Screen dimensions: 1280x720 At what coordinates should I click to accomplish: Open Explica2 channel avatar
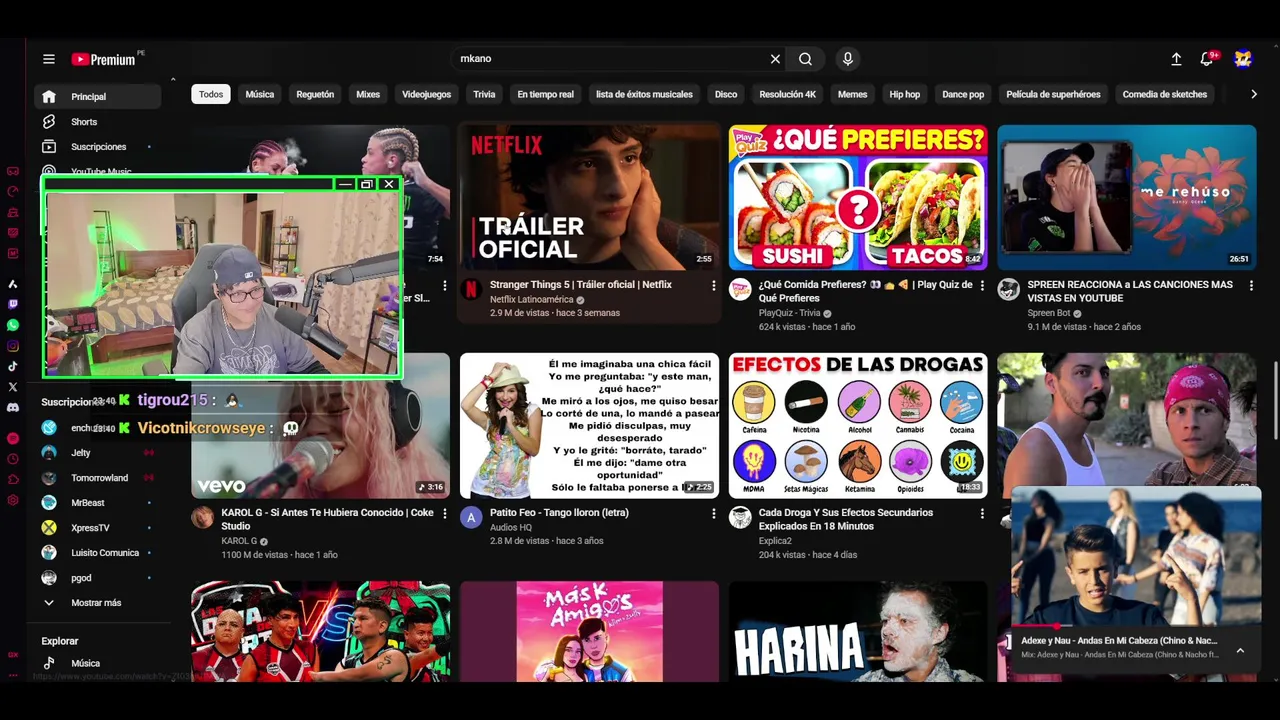tap(740, 518)
